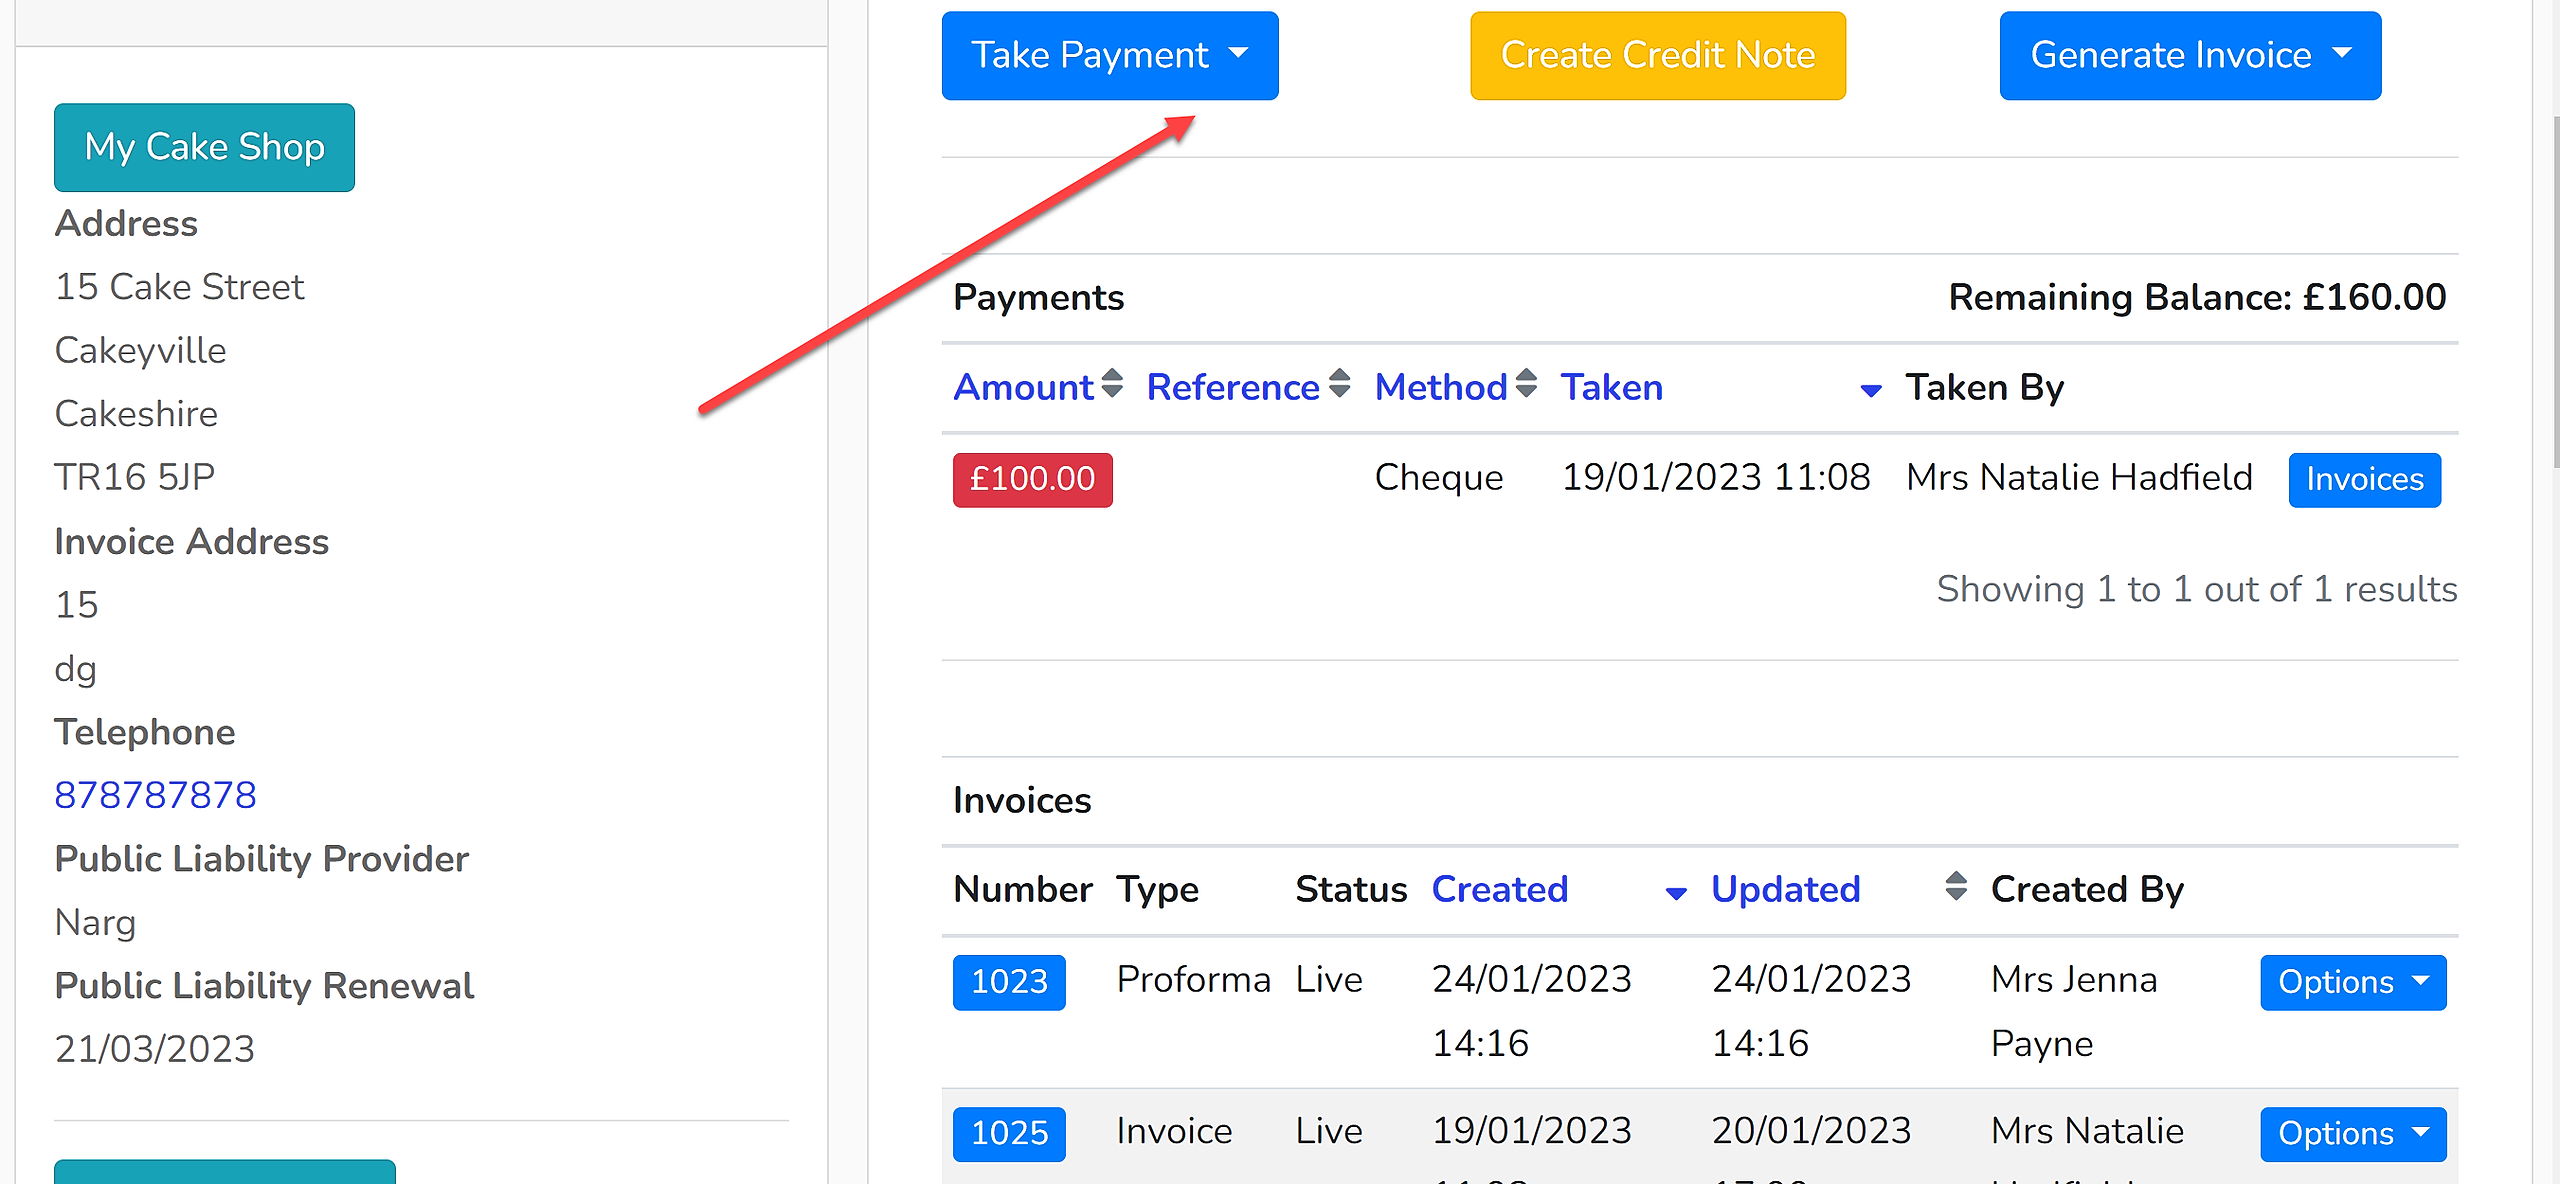Select Remaining Balance £160.00 text
The height and width of the screenshot is (1184, 2560).
click(2197, 297)
